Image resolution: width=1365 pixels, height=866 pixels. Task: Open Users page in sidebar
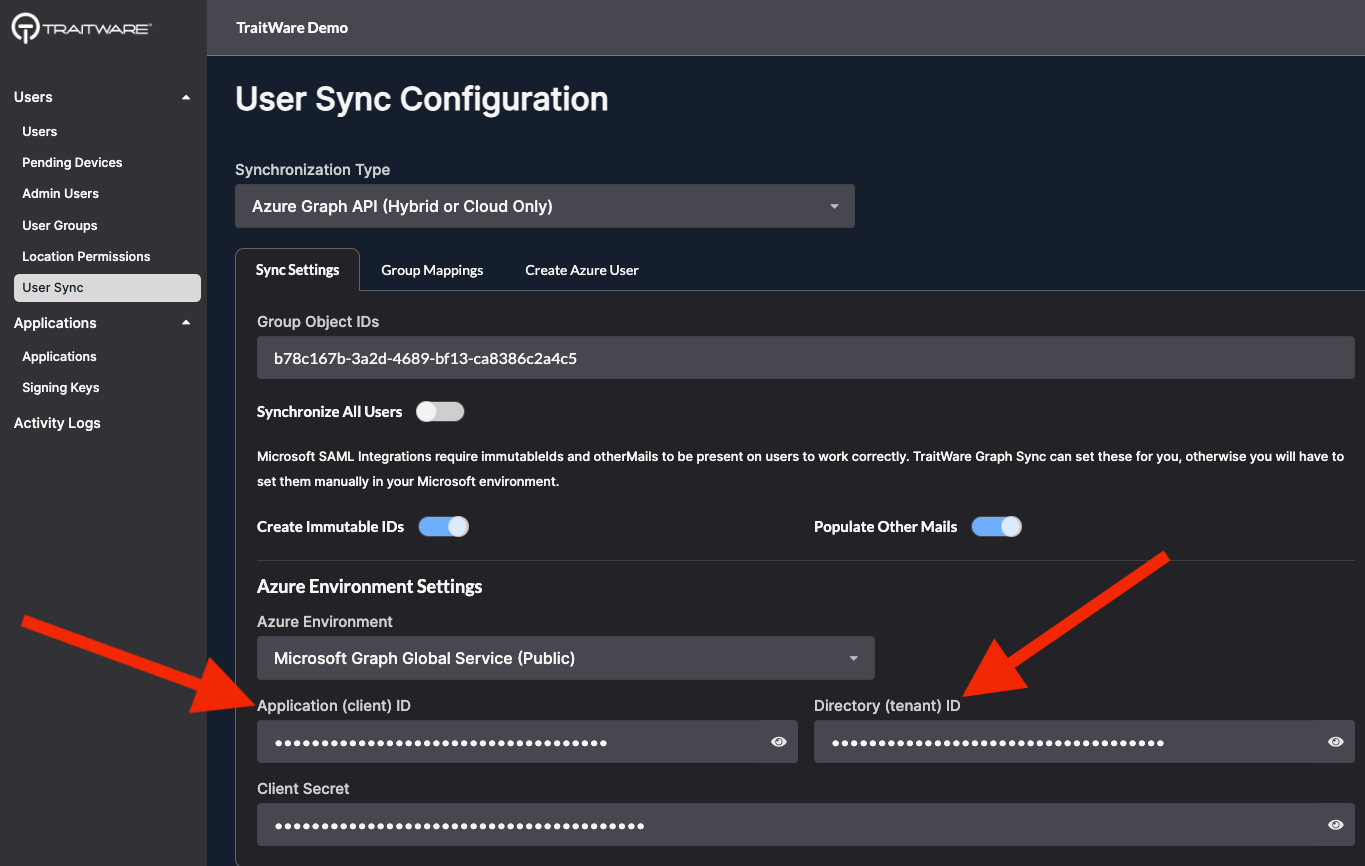tap(40, 131)
